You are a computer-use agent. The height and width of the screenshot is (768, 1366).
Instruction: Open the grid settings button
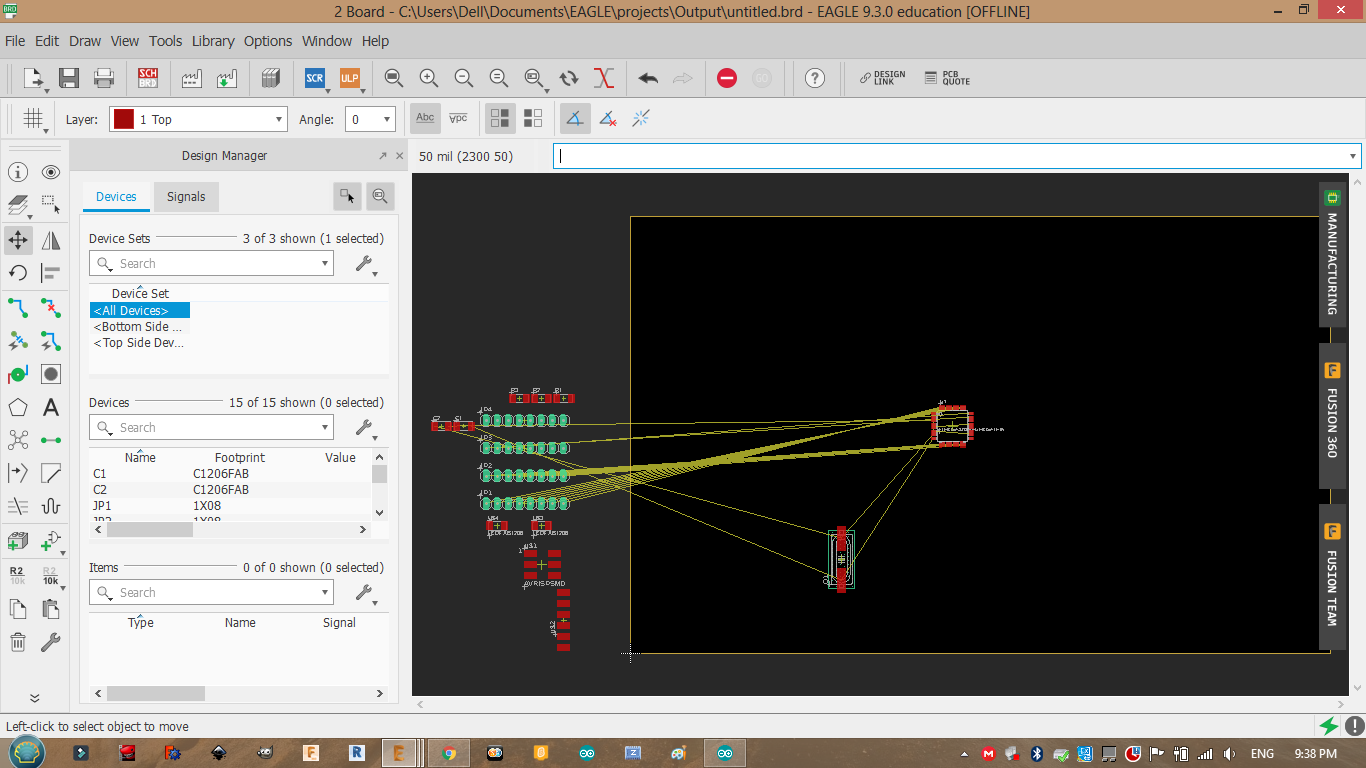coord(33,119)
